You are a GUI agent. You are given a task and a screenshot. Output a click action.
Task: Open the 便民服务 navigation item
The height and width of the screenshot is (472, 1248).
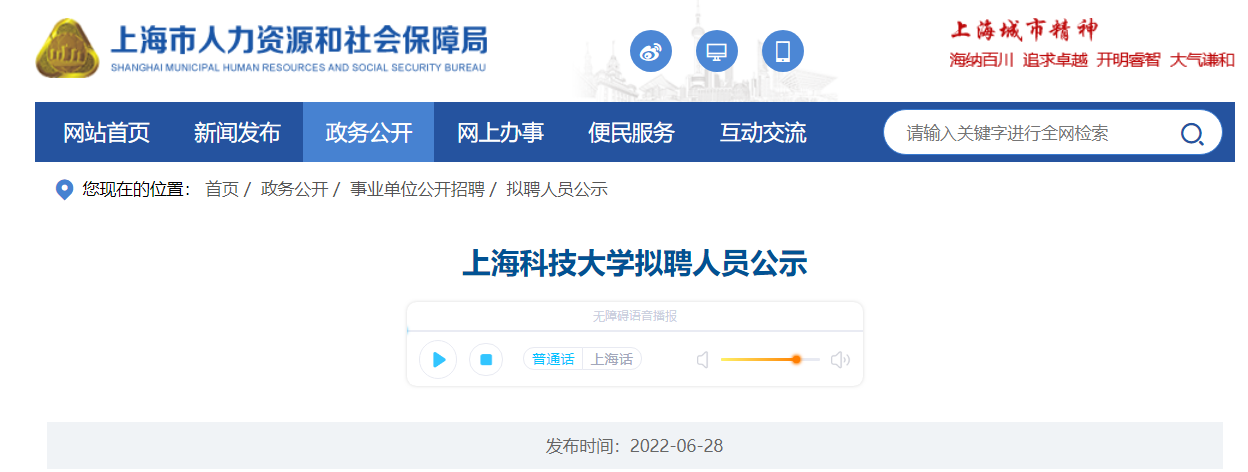click(x=631, y=133)
